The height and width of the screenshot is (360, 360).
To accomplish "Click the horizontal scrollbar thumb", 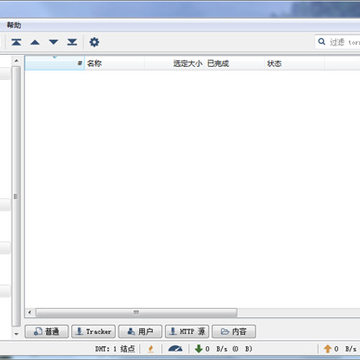I will pyautogui.click(x=136, y=312).
